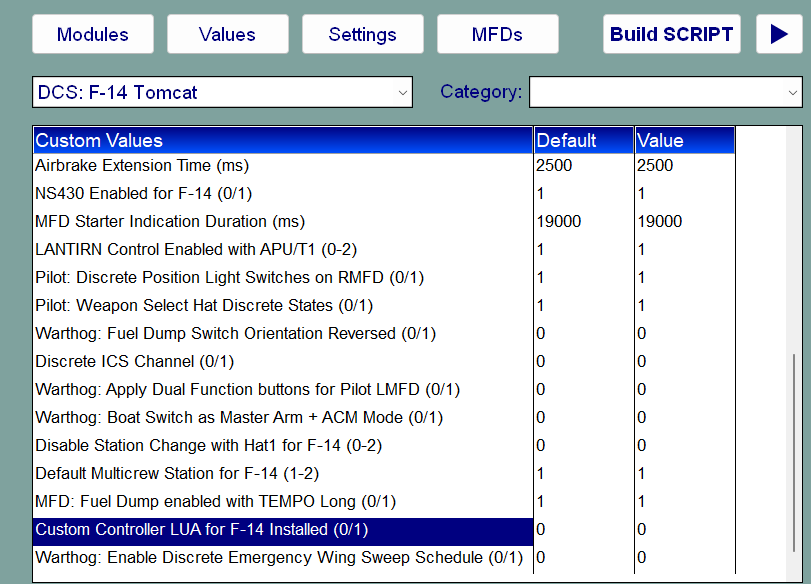
Task: Open the Settings tab
Action: pos(363,34)
